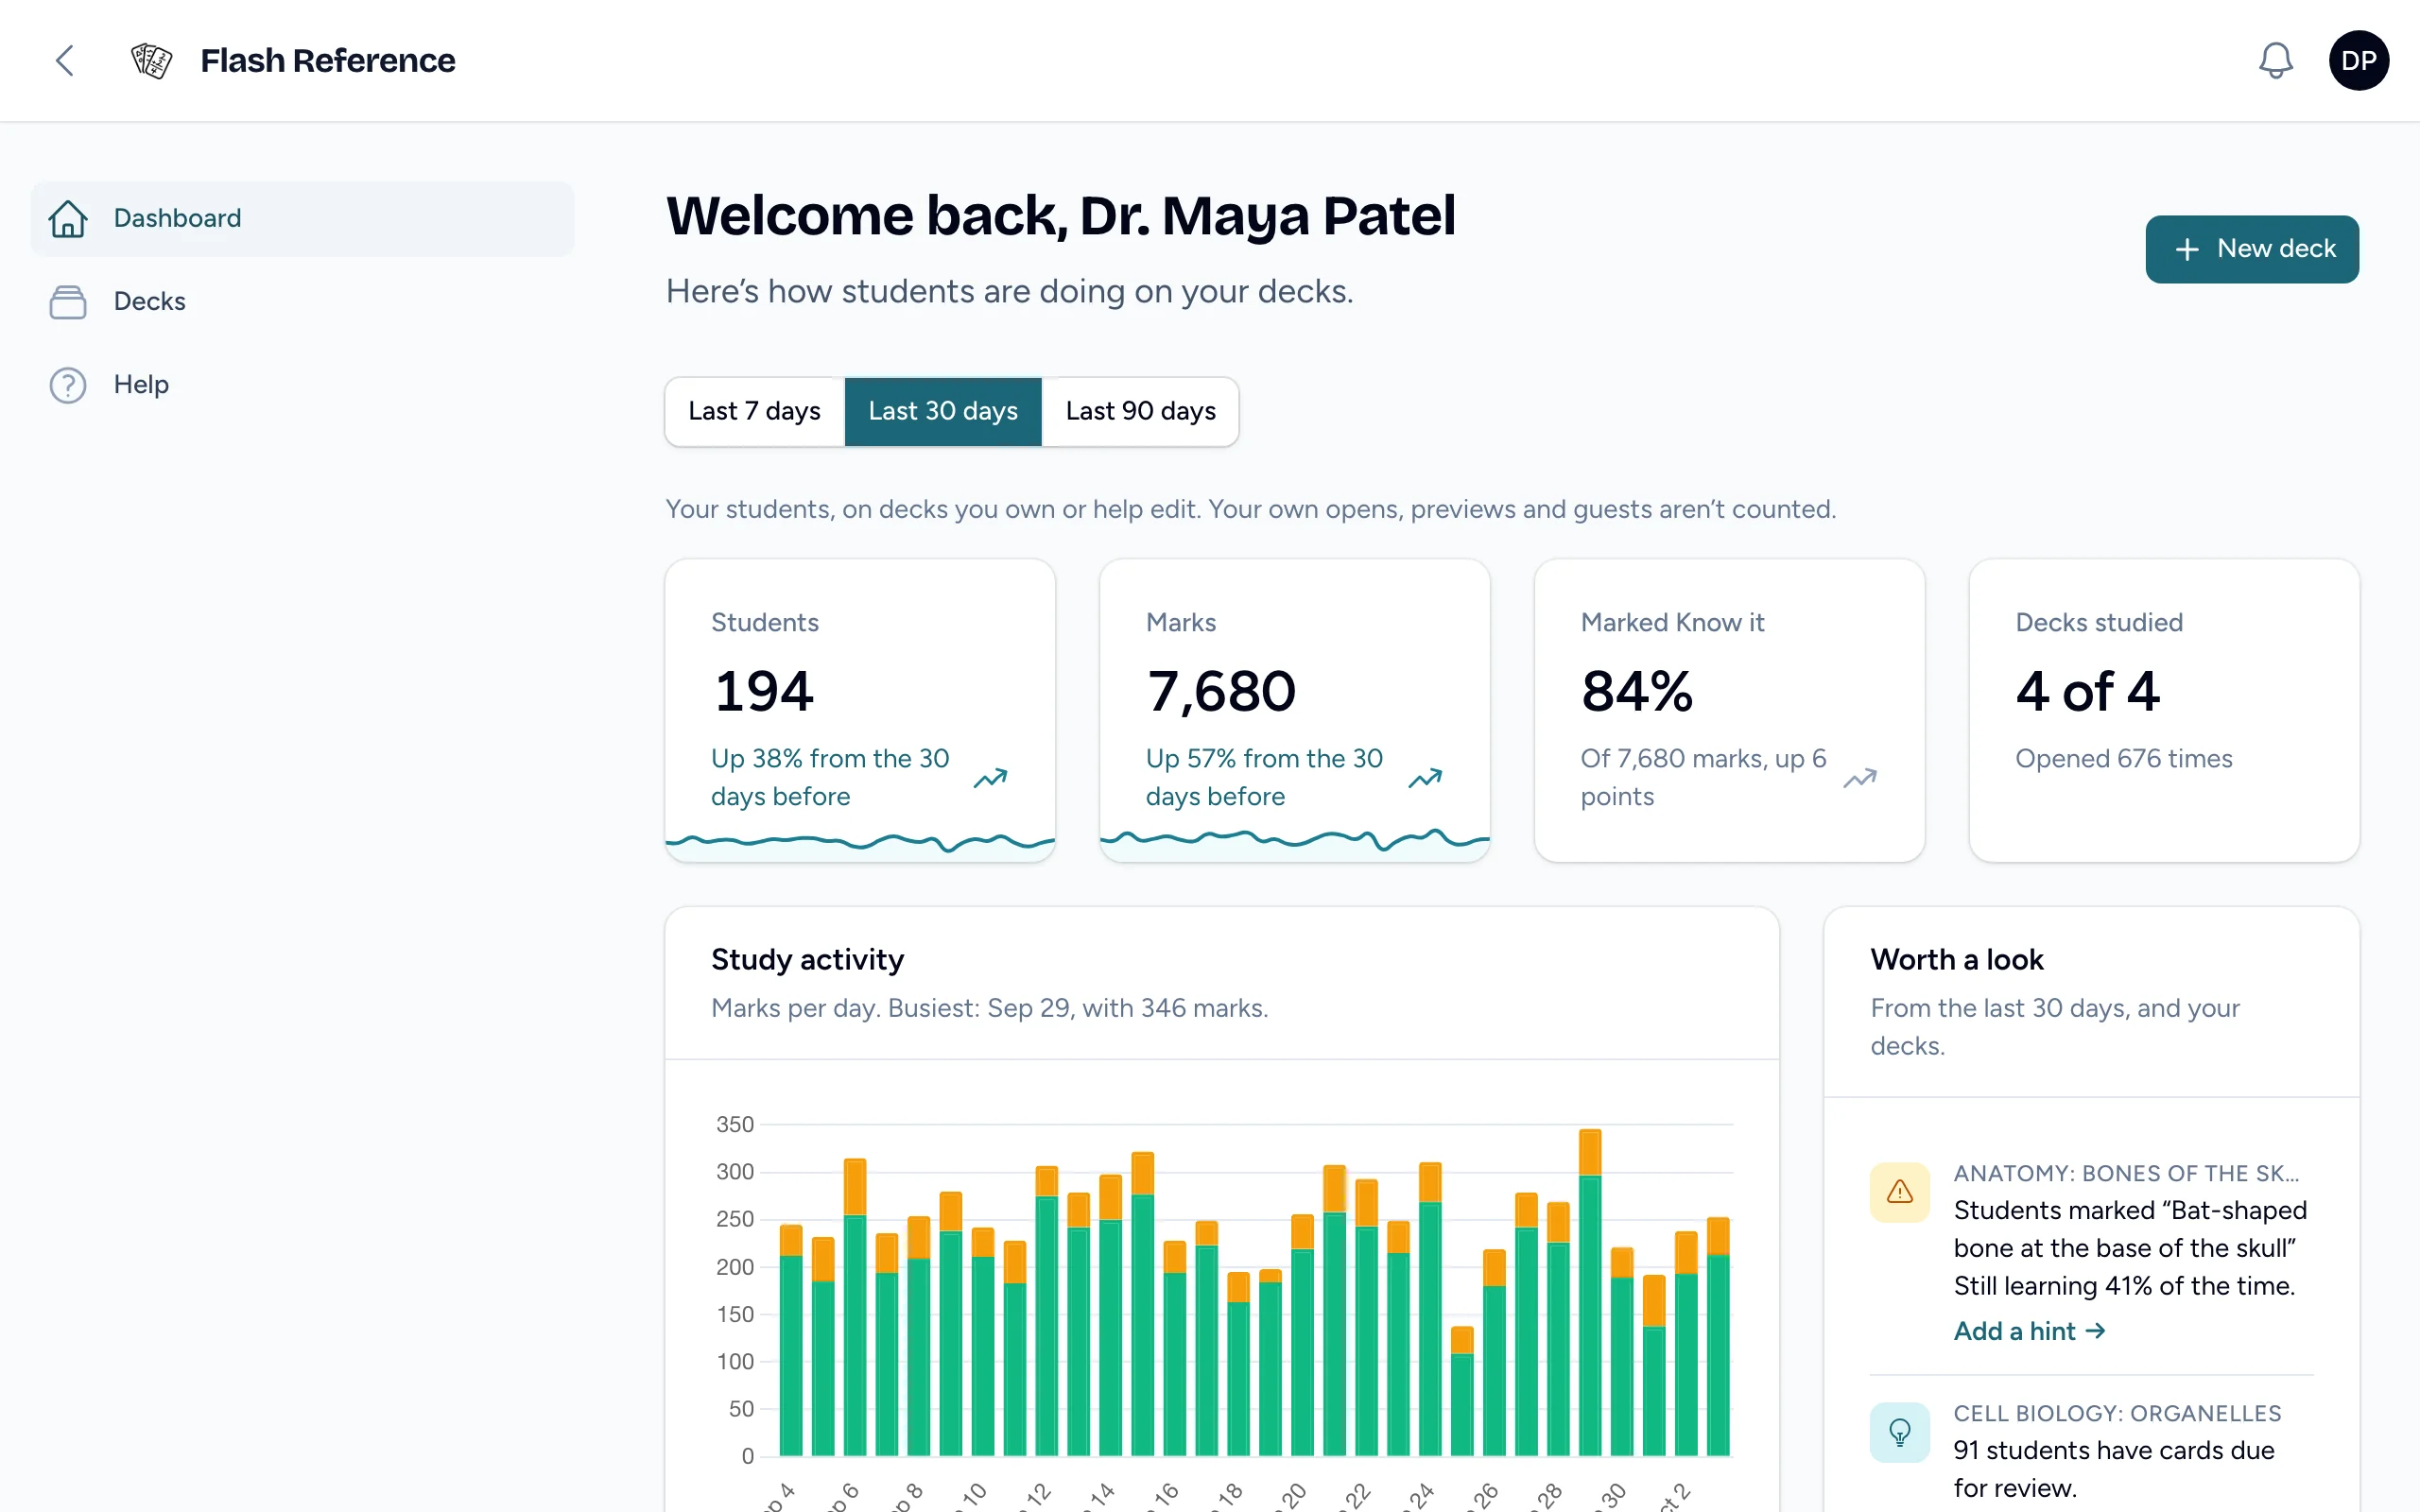Open notifications bell
This screenshot has width=2420, height=1512.
[x=2275, y=60]
